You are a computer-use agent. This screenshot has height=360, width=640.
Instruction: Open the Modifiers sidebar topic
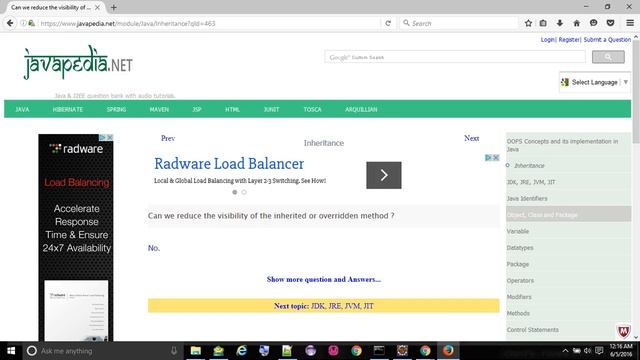pos(519,297)
